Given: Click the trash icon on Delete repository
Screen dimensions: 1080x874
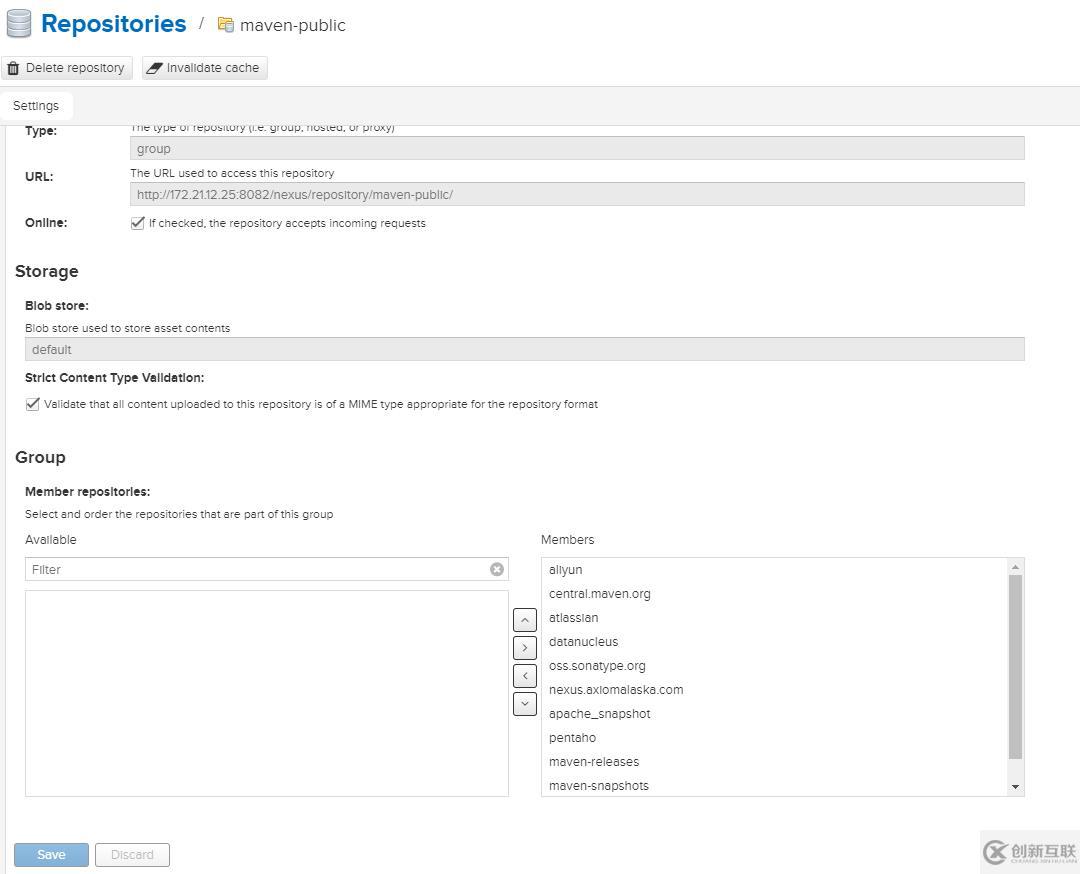Looking at the screenshot, I should point(13,68).
